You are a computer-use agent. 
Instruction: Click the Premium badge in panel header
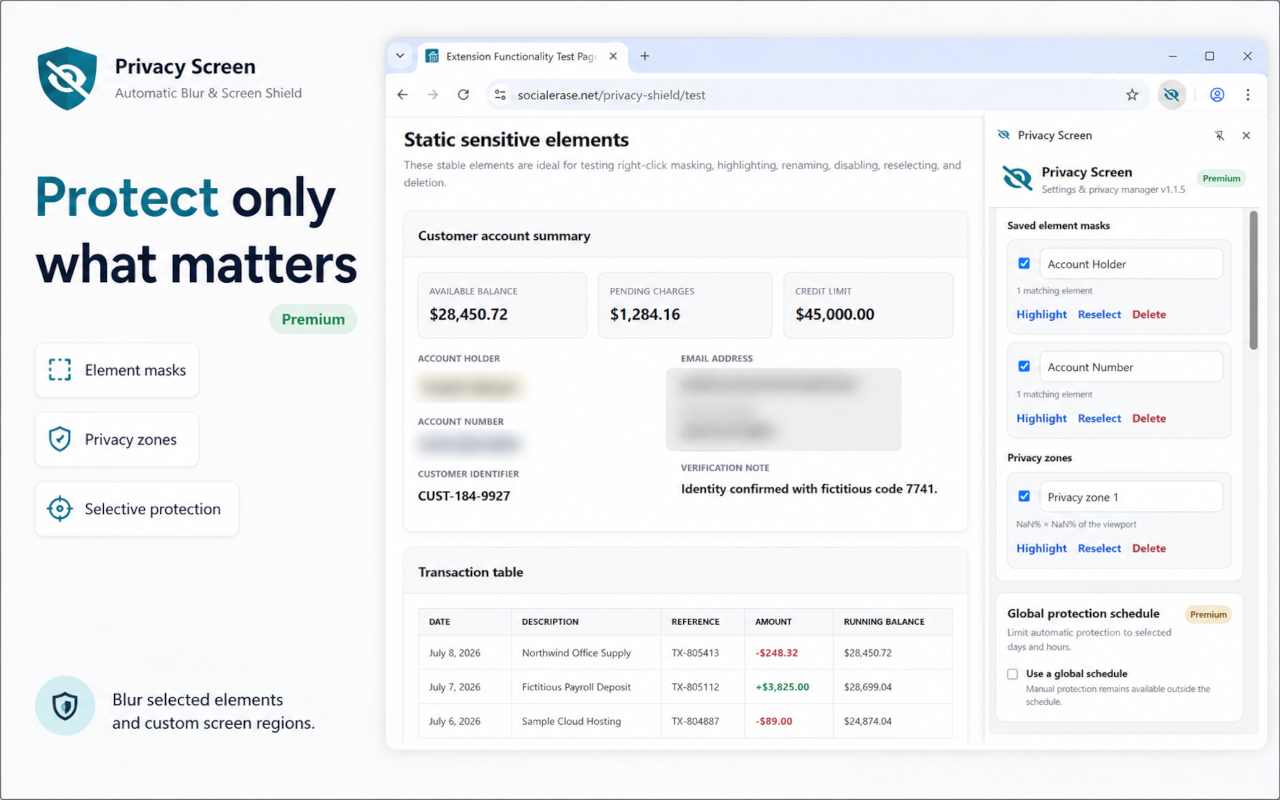pos(1221,178)
